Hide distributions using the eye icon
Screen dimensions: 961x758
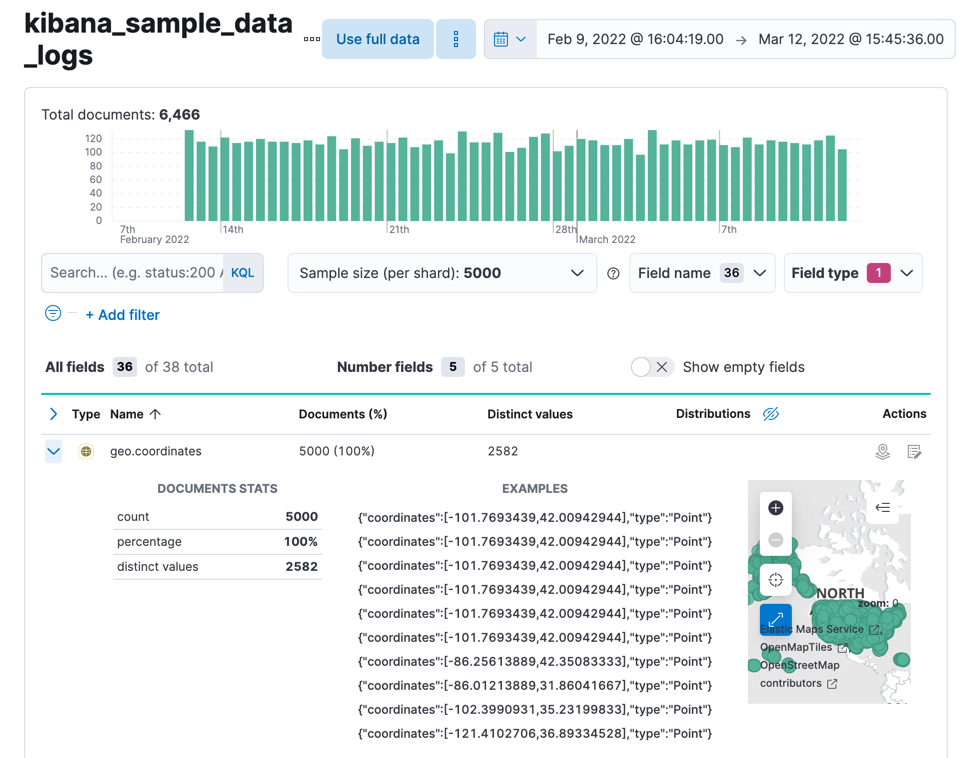(770, 413)
